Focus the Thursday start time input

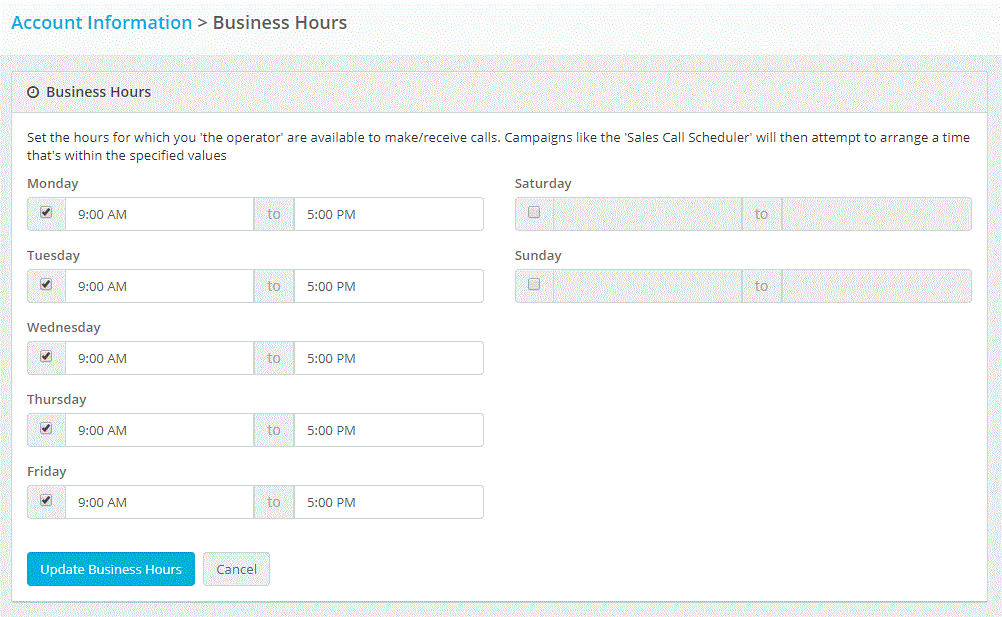tap(159, 430)
